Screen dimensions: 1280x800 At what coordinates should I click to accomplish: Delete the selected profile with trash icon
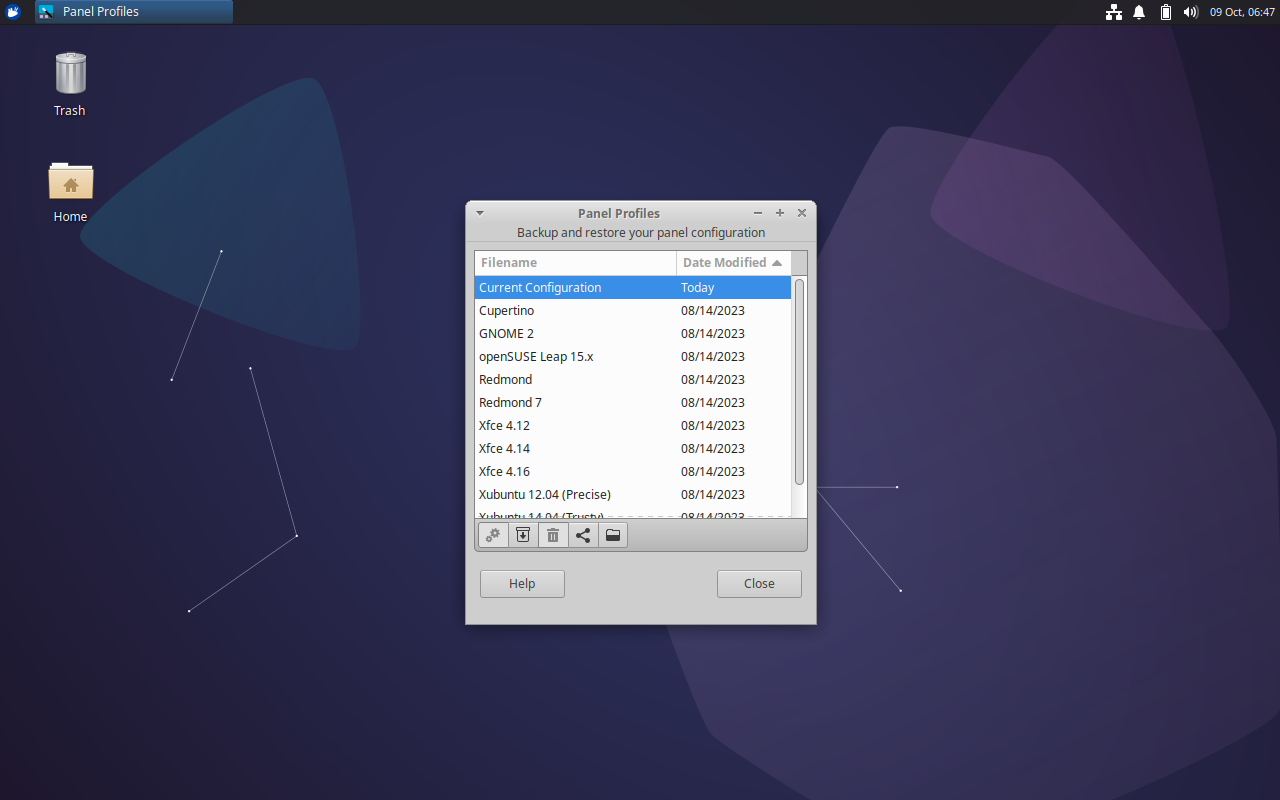553,535
